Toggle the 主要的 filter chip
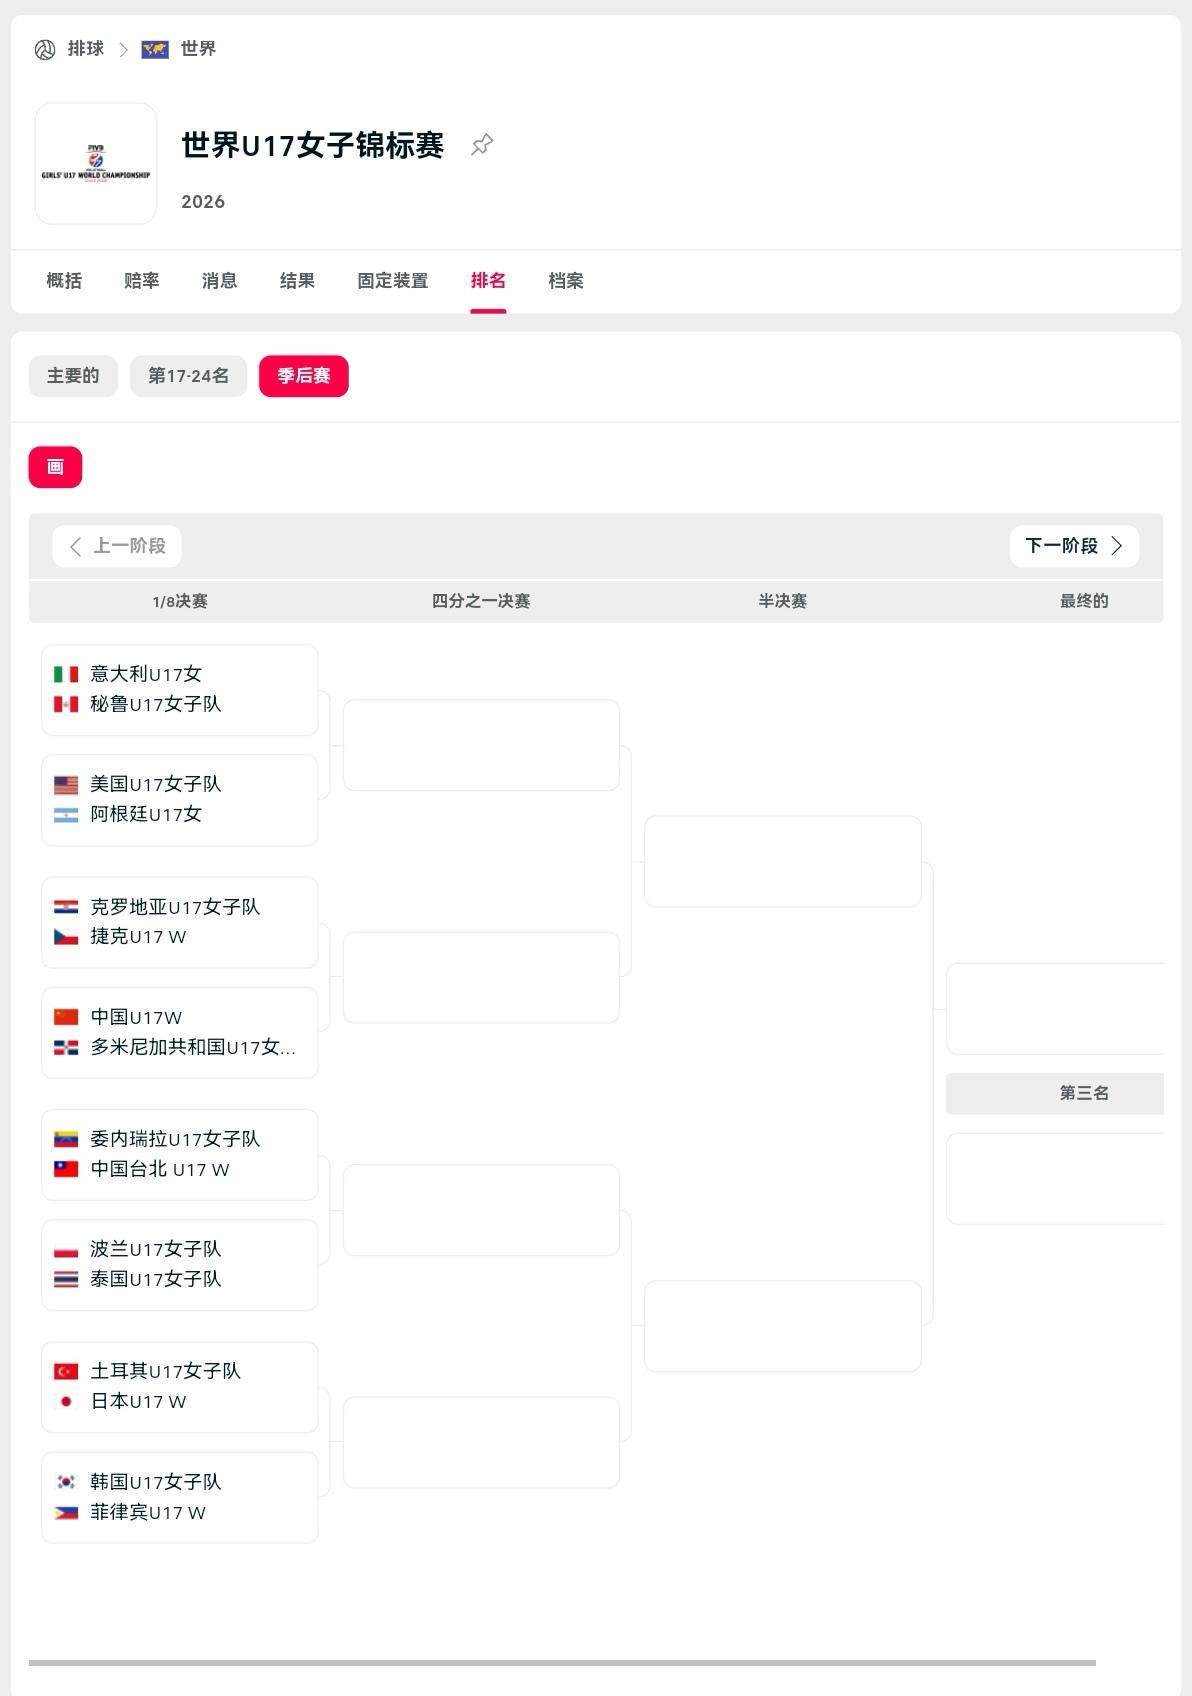 click(73, 376)
